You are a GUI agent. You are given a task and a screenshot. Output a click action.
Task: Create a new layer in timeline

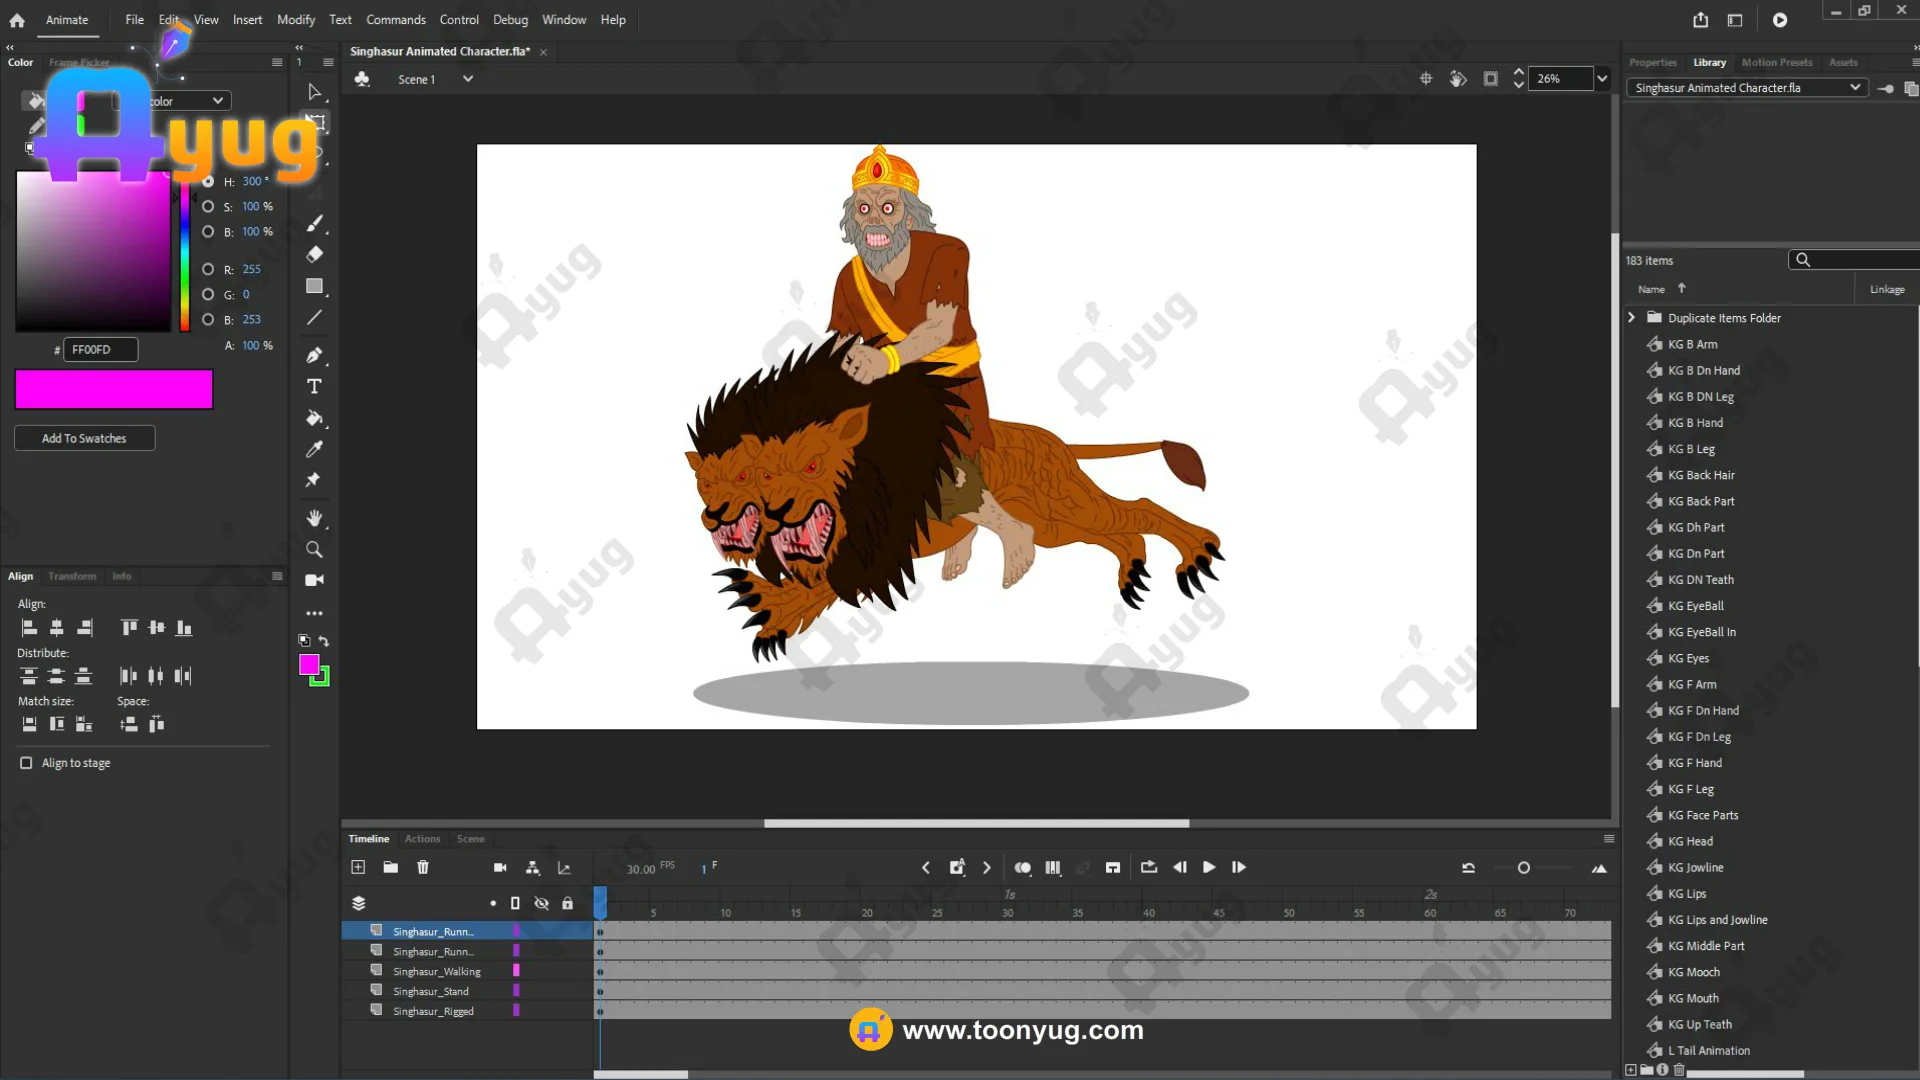[x=358, y=867]
